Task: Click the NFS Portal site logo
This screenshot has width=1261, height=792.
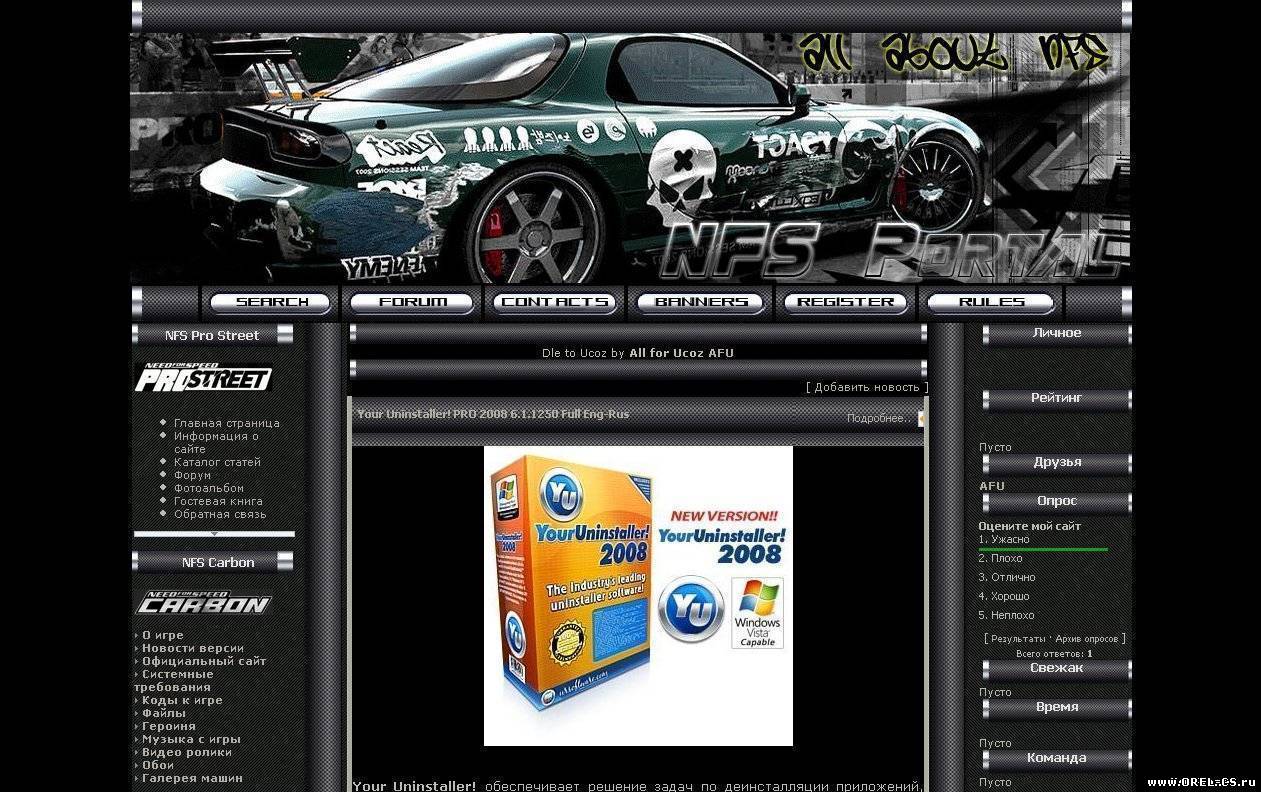Action: (889, 250)
